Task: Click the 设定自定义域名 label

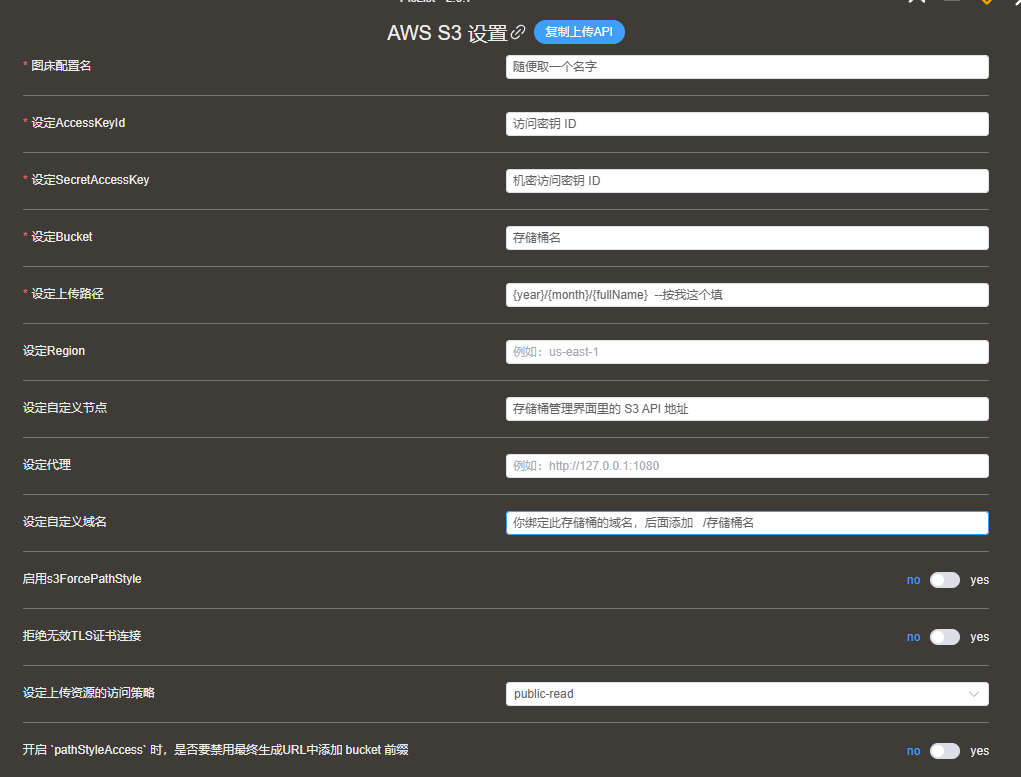Action: (65, 522)
